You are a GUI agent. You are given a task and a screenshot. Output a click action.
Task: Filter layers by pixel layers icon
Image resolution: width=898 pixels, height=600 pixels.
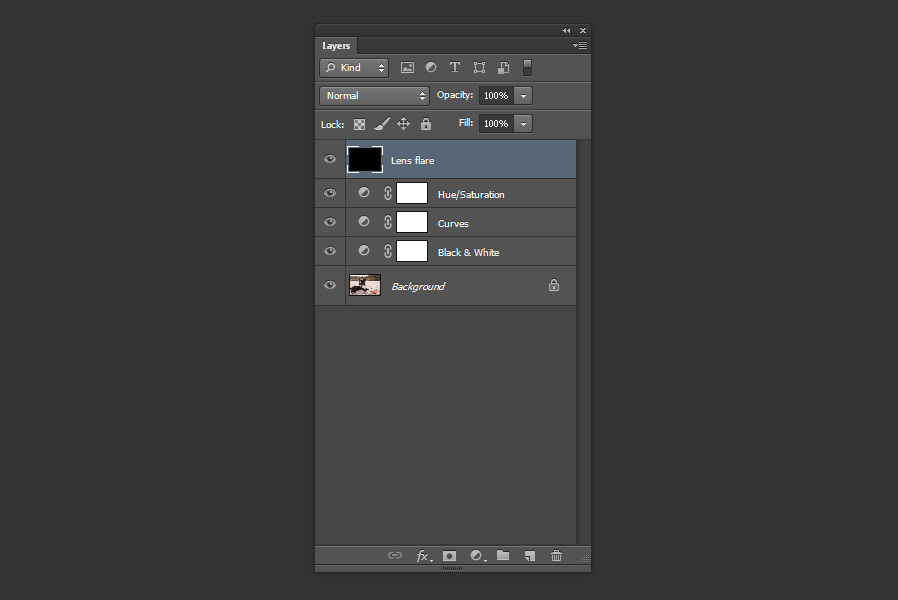(x=407, y=67)
